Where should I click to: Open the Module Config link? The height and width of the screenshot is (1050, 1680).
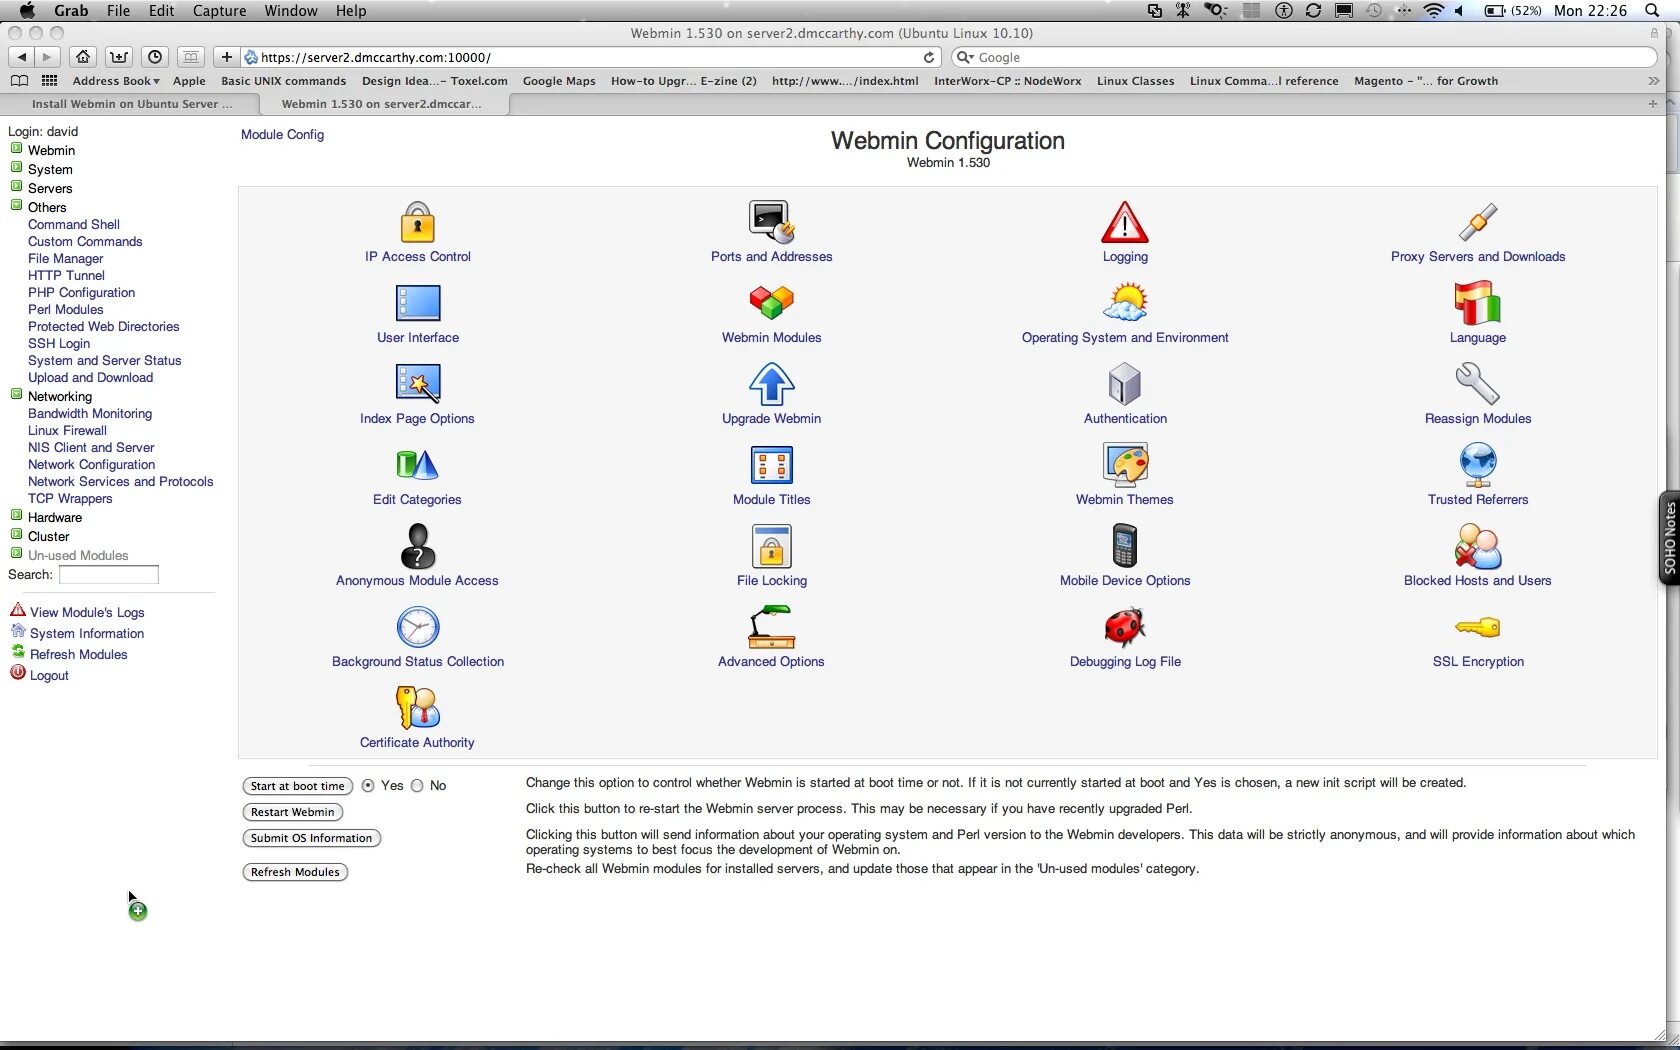(x=282, y=135)
